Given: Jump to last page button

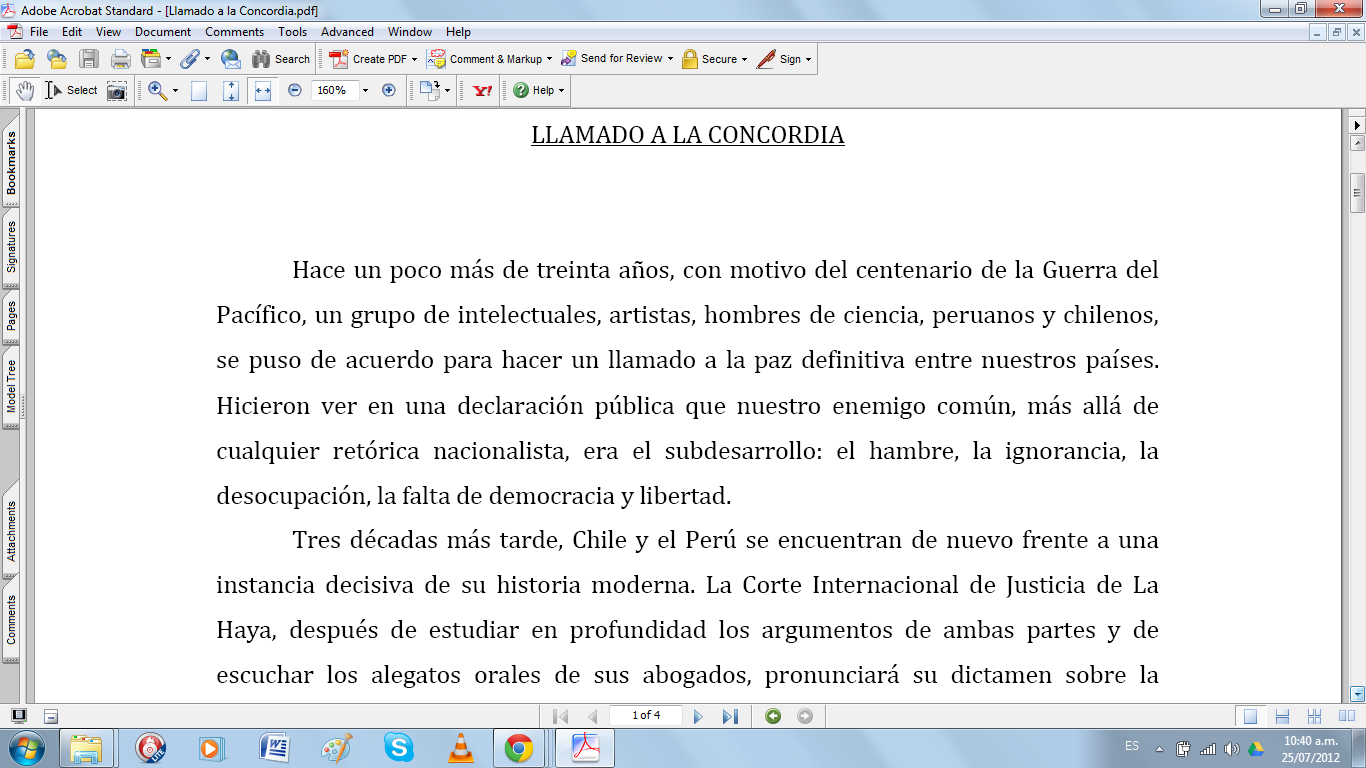Looking at the screenshot, I should pyautogui.click(x=730, y=716).
